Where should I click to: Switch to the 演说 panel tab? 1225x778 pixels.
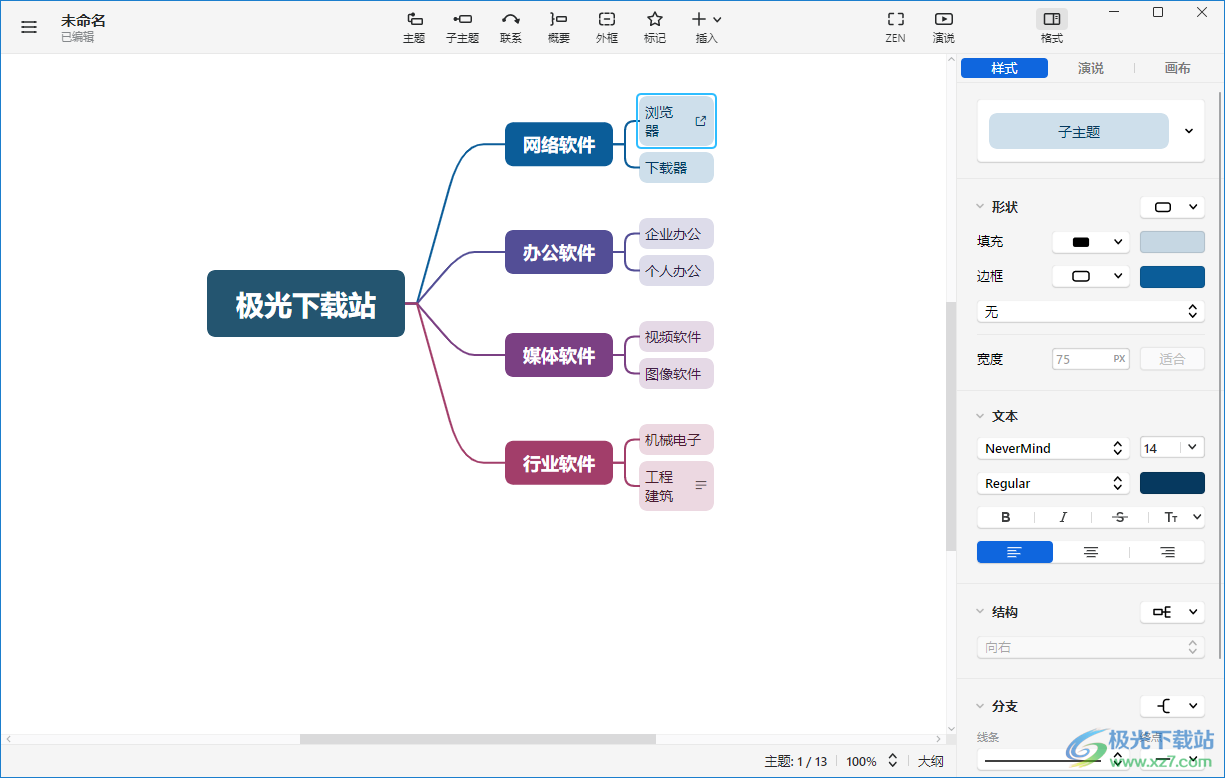[1091, 68]
